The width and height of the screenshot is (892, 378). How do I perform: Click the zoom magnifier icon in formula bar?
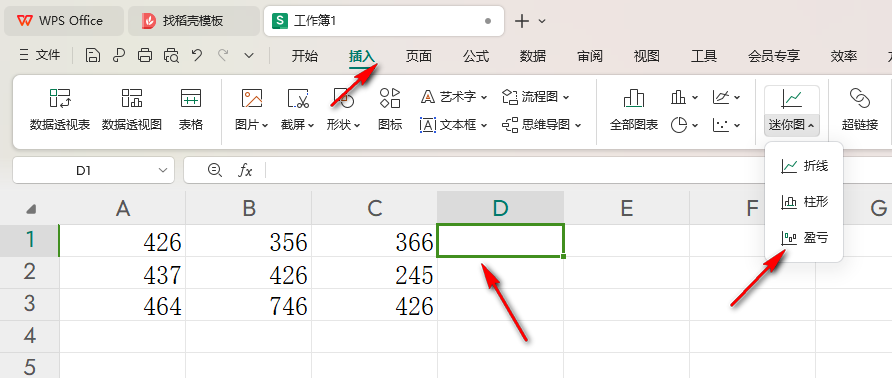tap(214, 170)
